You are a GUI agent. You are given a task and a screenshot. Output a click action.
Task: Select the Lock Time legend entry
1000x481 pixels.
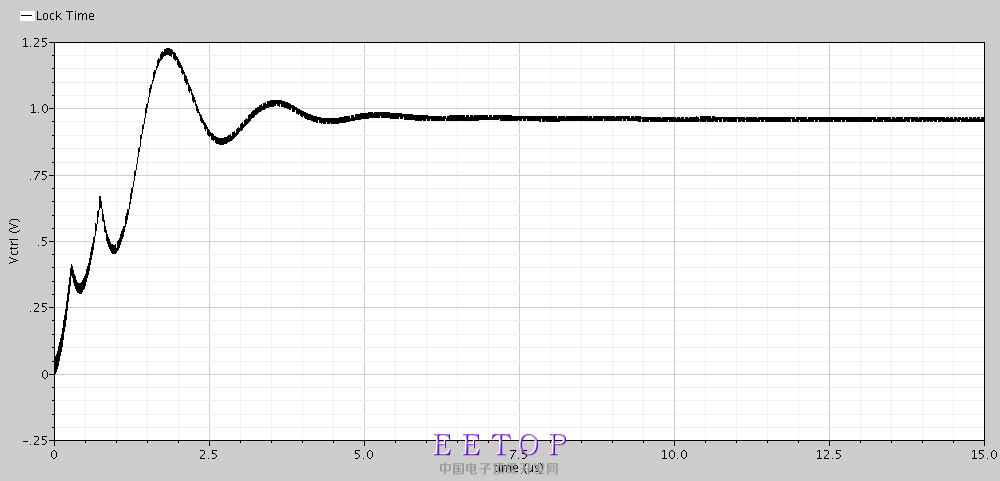(57, 16)
